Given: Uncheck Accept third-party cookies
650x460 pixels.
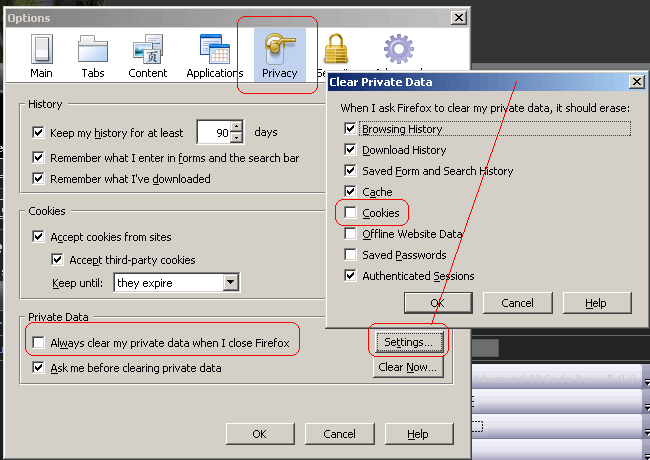Looking at the screenshot, I should pos(59,260).
